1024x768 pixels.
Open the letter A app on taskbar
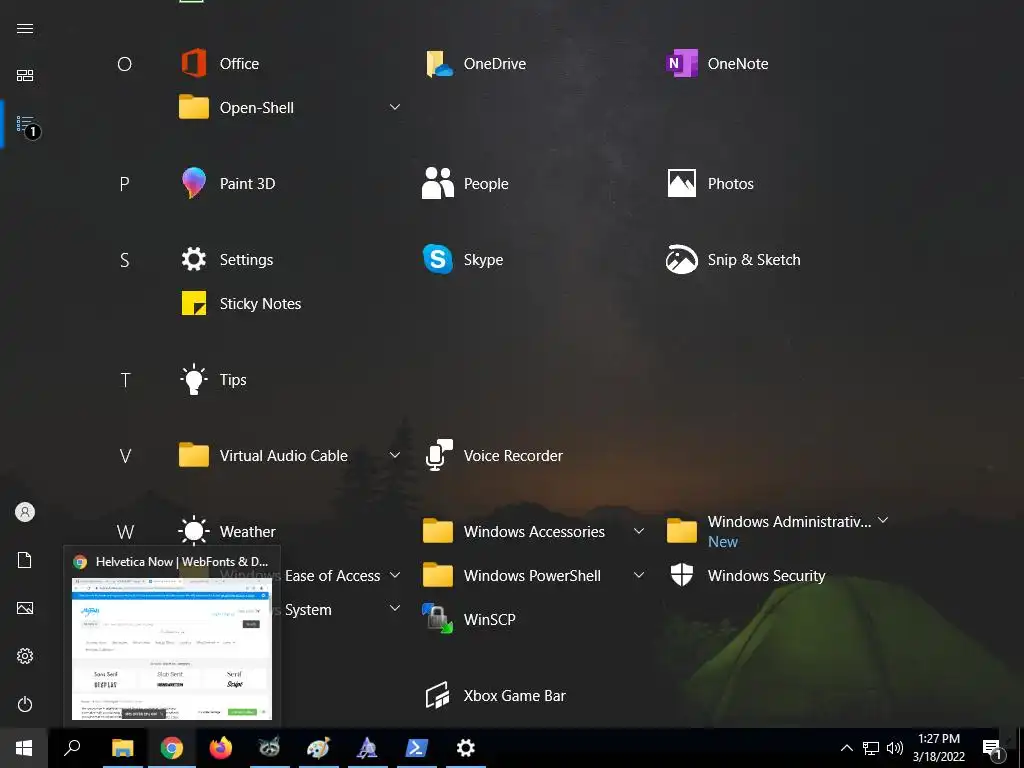tap(367, 748)
